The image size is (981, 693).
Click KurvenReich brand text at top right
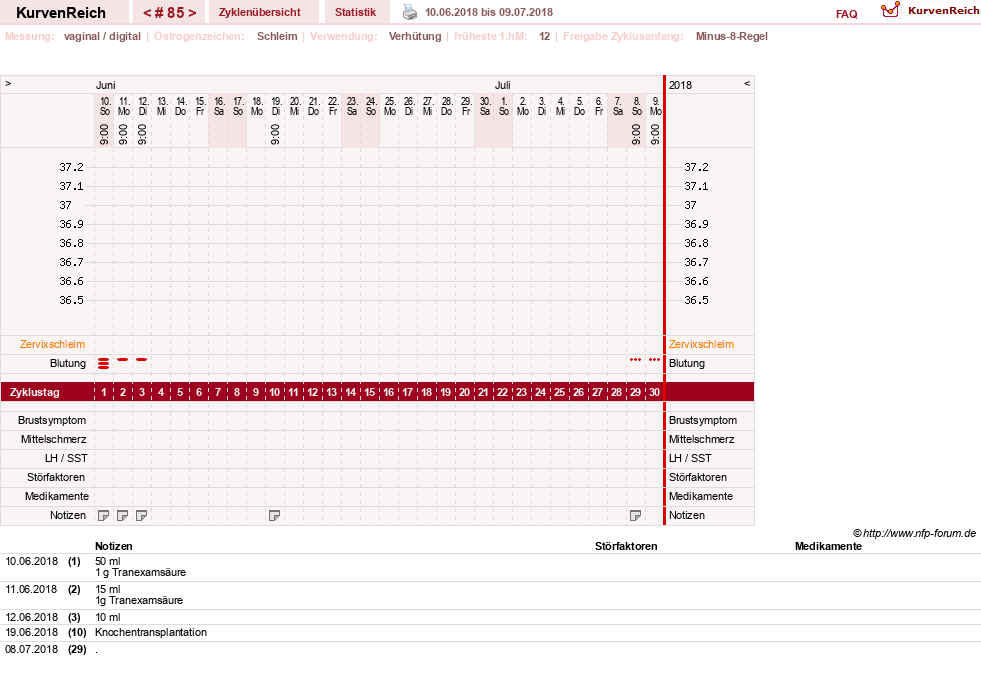(943, 11)
